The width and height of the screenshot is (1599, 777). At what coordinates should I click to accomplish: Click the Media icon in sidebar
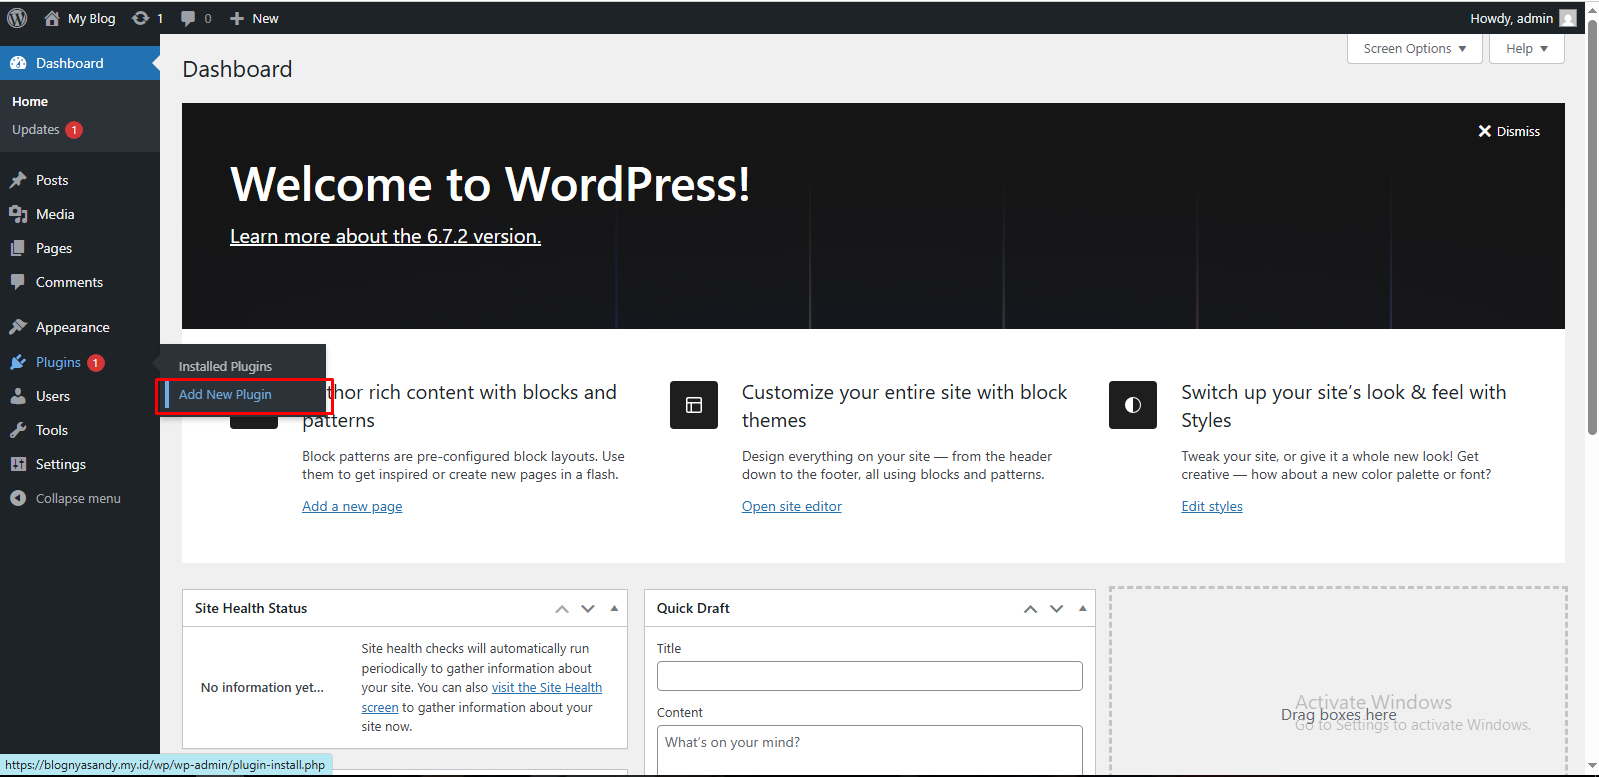[18, 214]
